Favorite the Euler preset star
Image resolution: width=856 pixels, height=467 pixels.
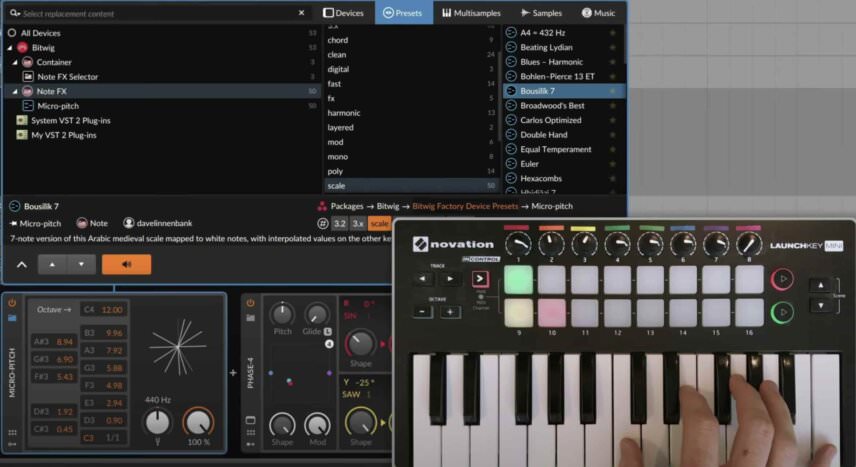pos(613,163)
